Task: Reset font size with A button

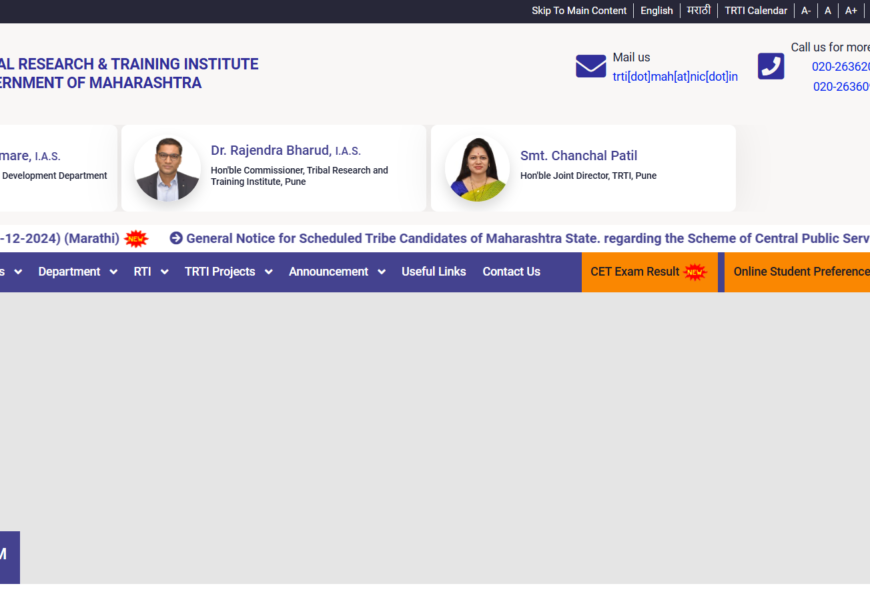Action: point(828,11)
